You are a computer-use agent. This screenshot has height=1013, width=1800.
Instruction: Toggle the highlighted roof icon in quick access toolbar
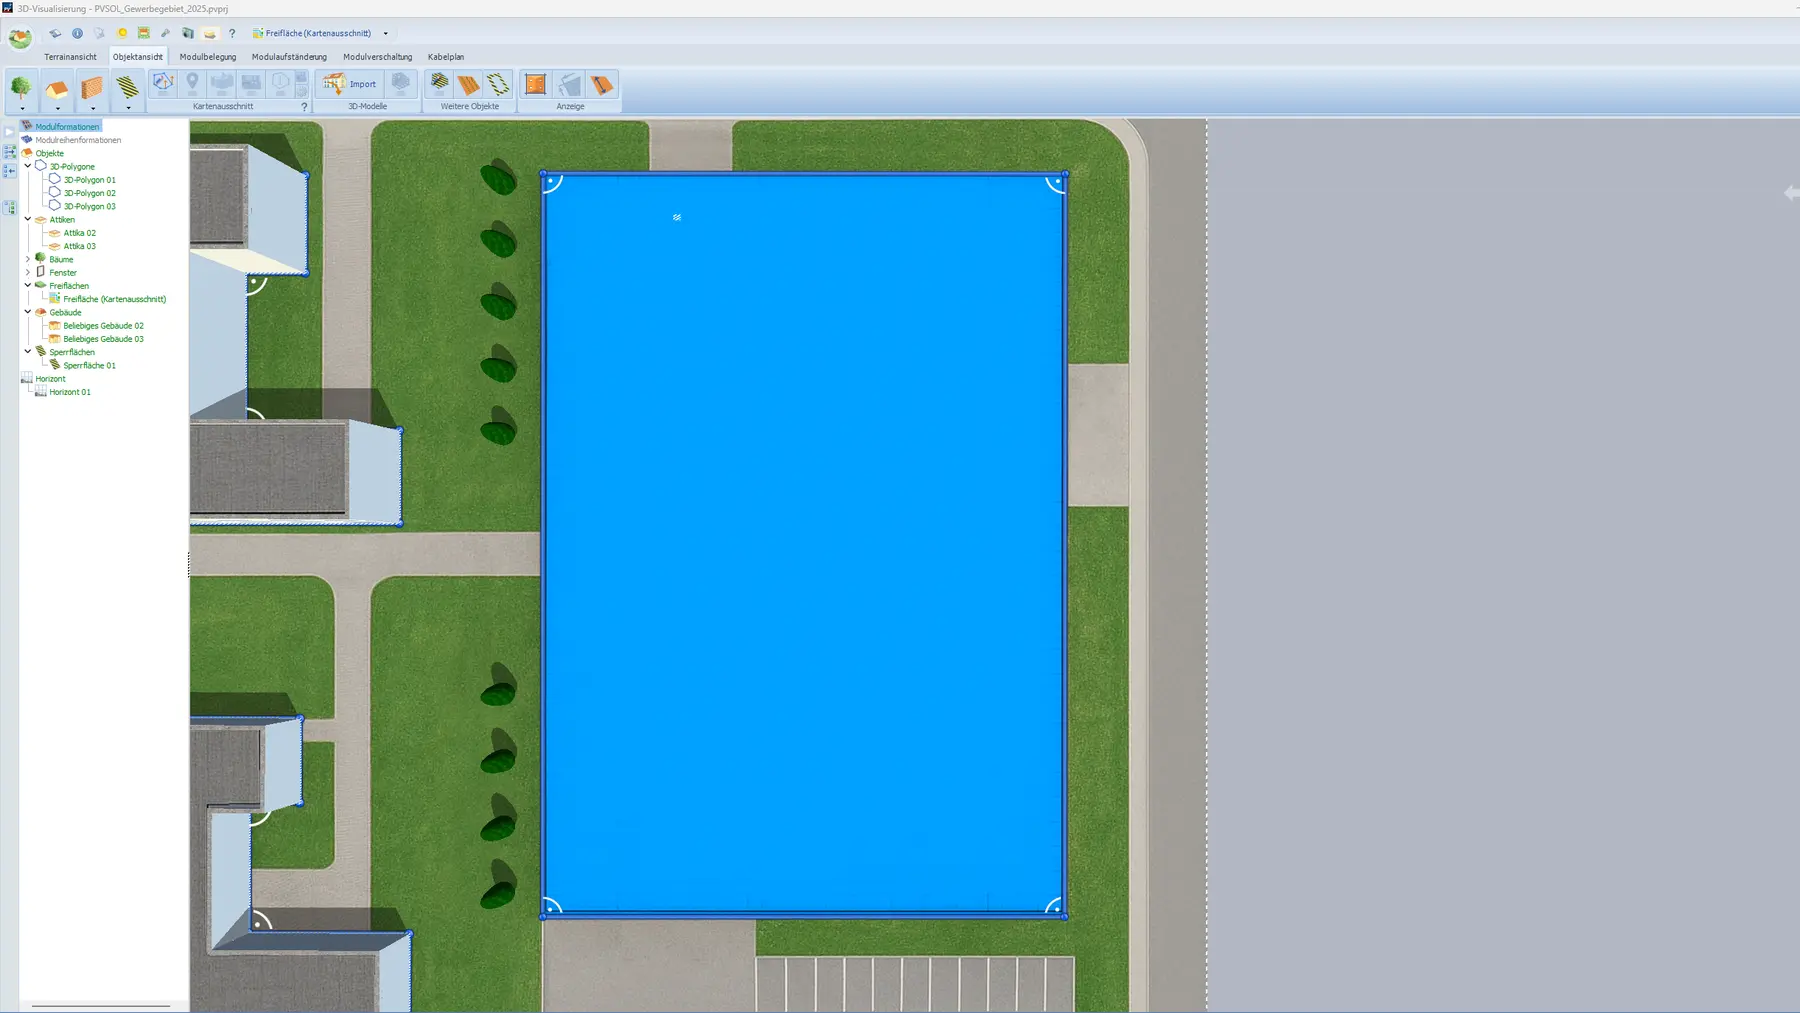click(x=209, y=33)
